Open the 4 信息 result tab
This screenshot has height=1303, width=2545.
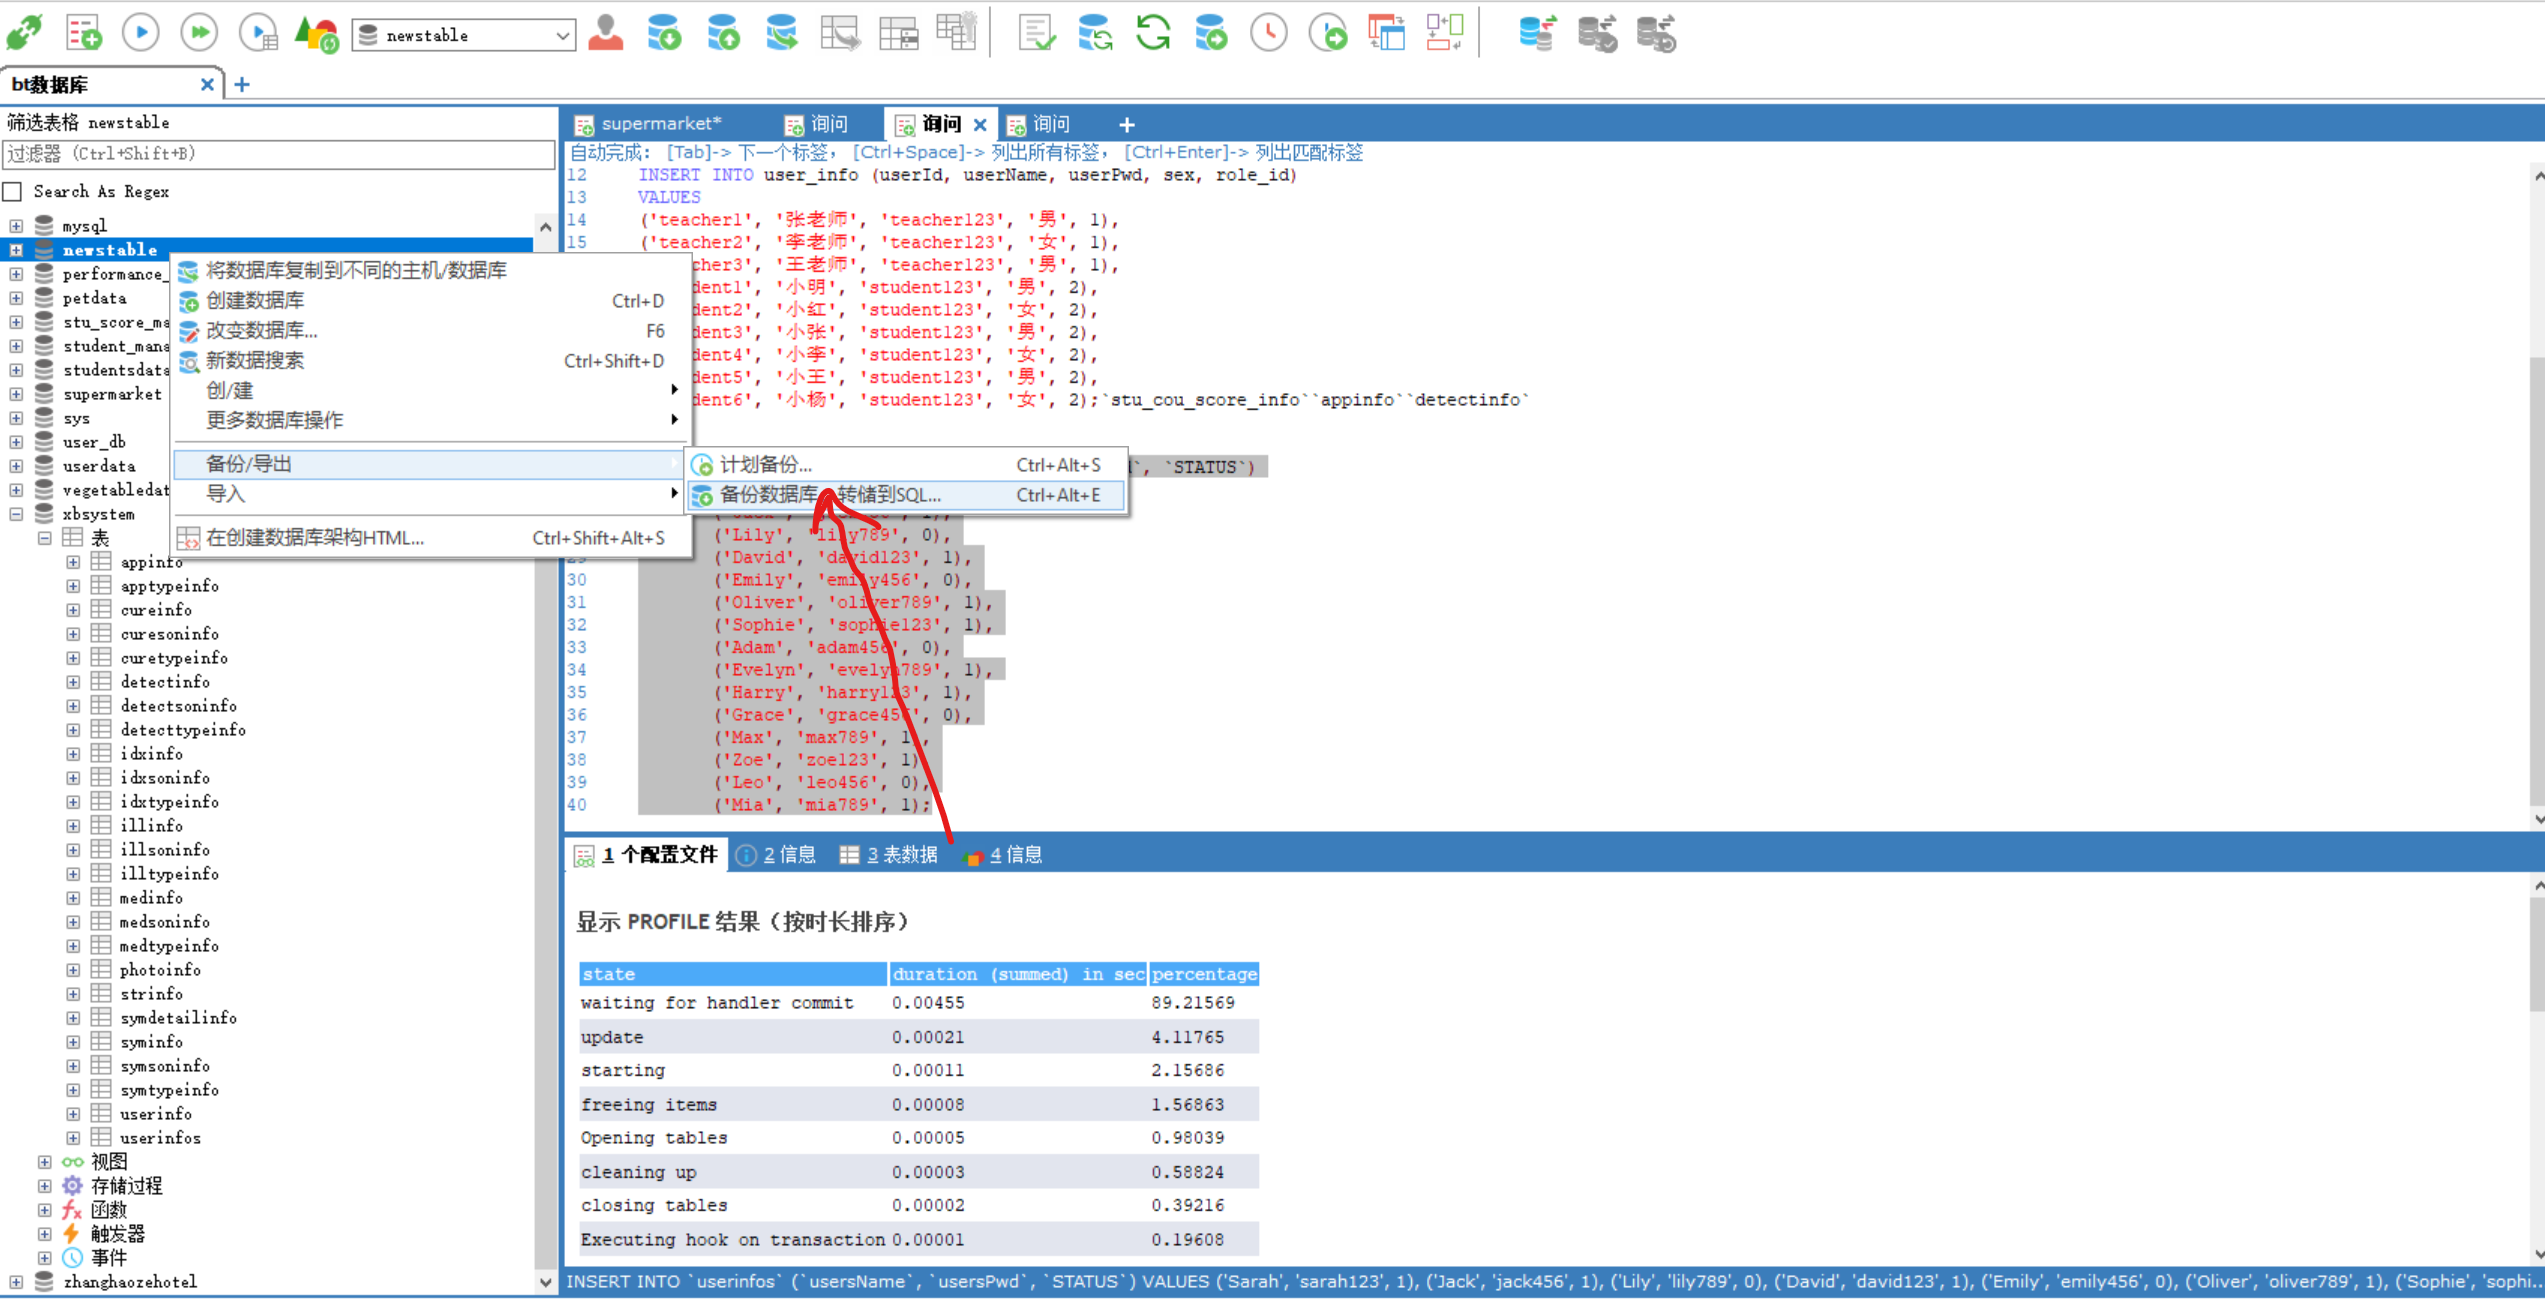(1004, 855)
